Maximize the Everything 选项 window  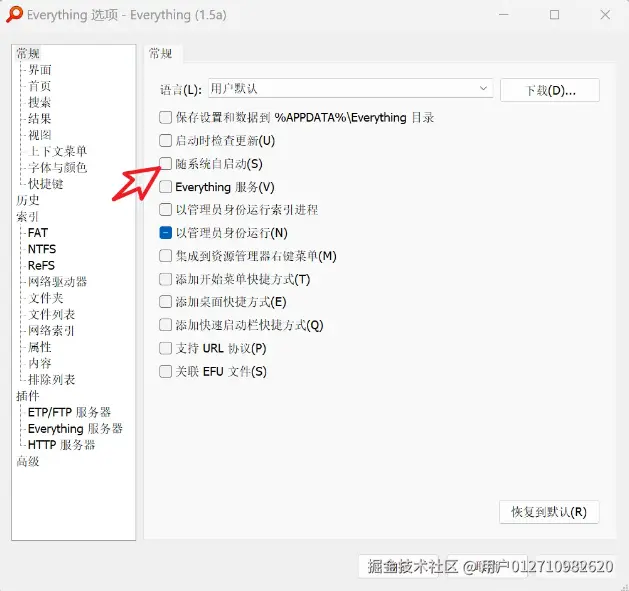554,15
